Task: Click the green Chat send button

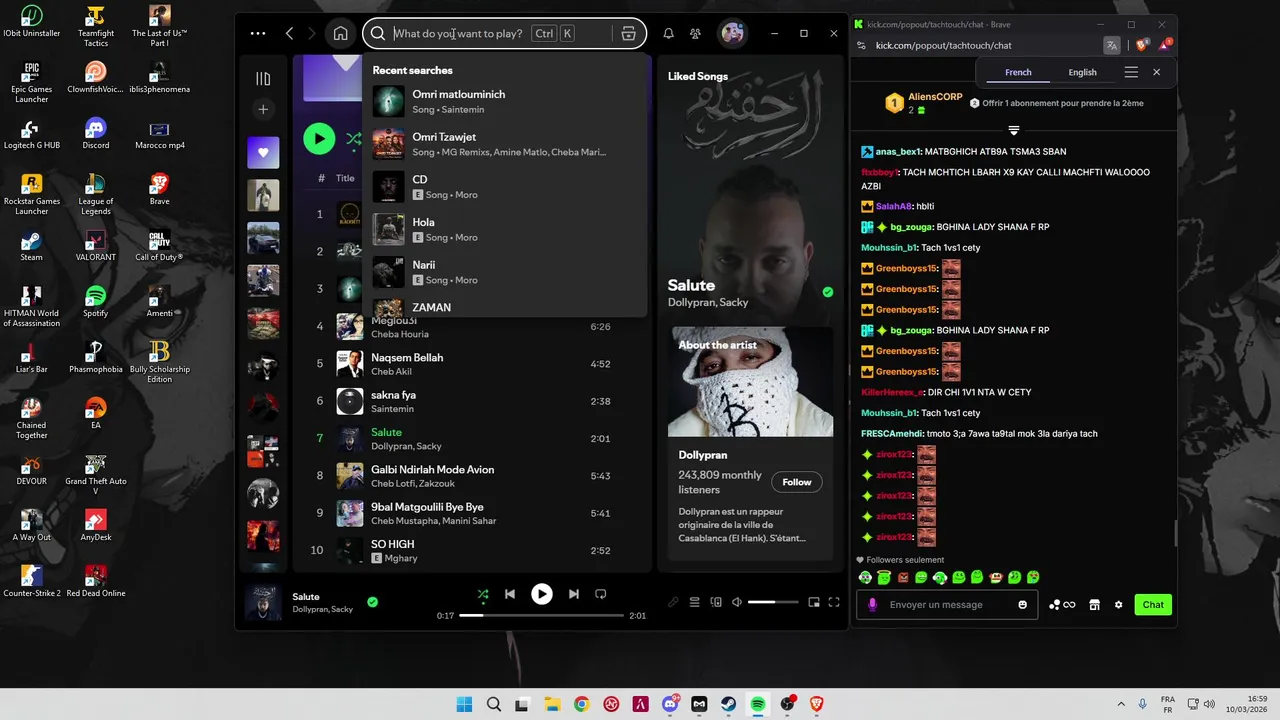Action: pyautogui.click(x=1153, y=604)
